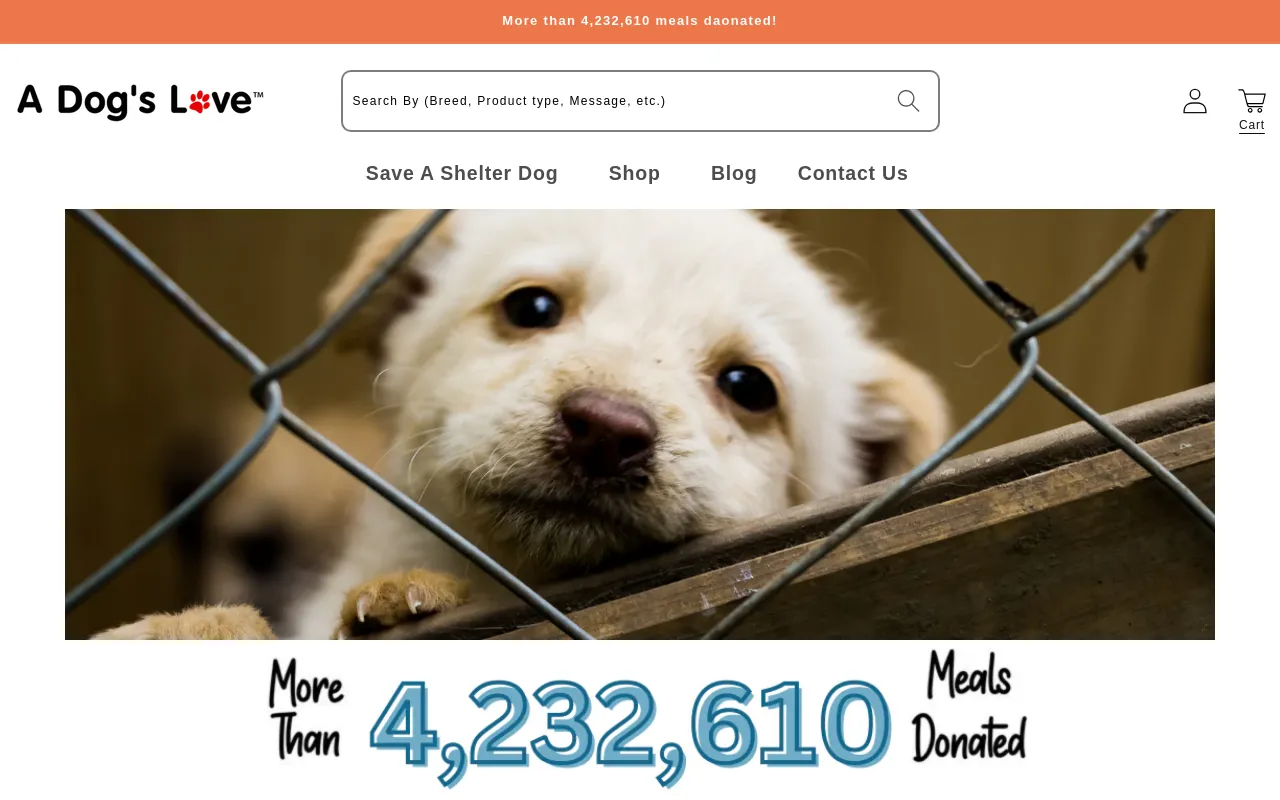Open the Contact Us page
Image resolution: width=1280 pixels, height=800 pixels.
(x=853, y=173)
